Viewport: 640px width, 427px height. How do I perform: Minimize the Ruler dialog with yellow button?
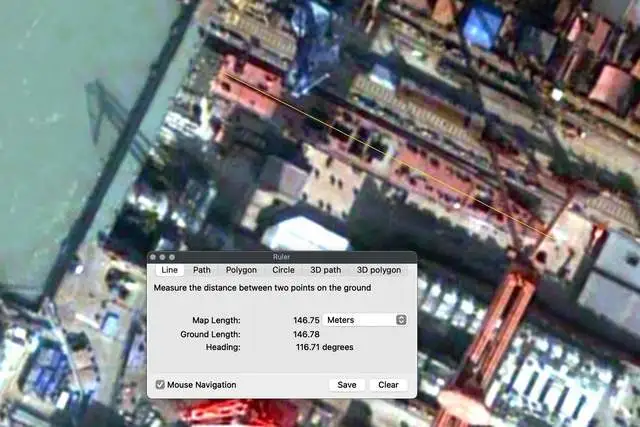161,257
